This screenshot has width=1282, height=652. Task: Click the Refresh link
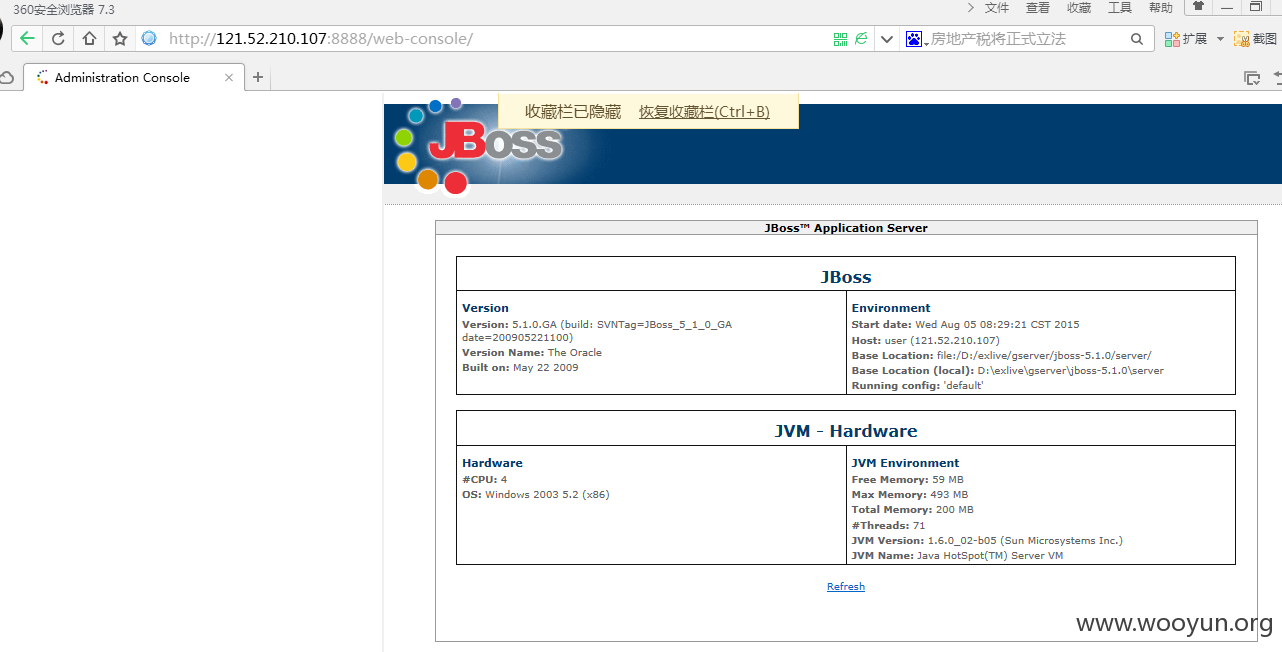[846, 587]
